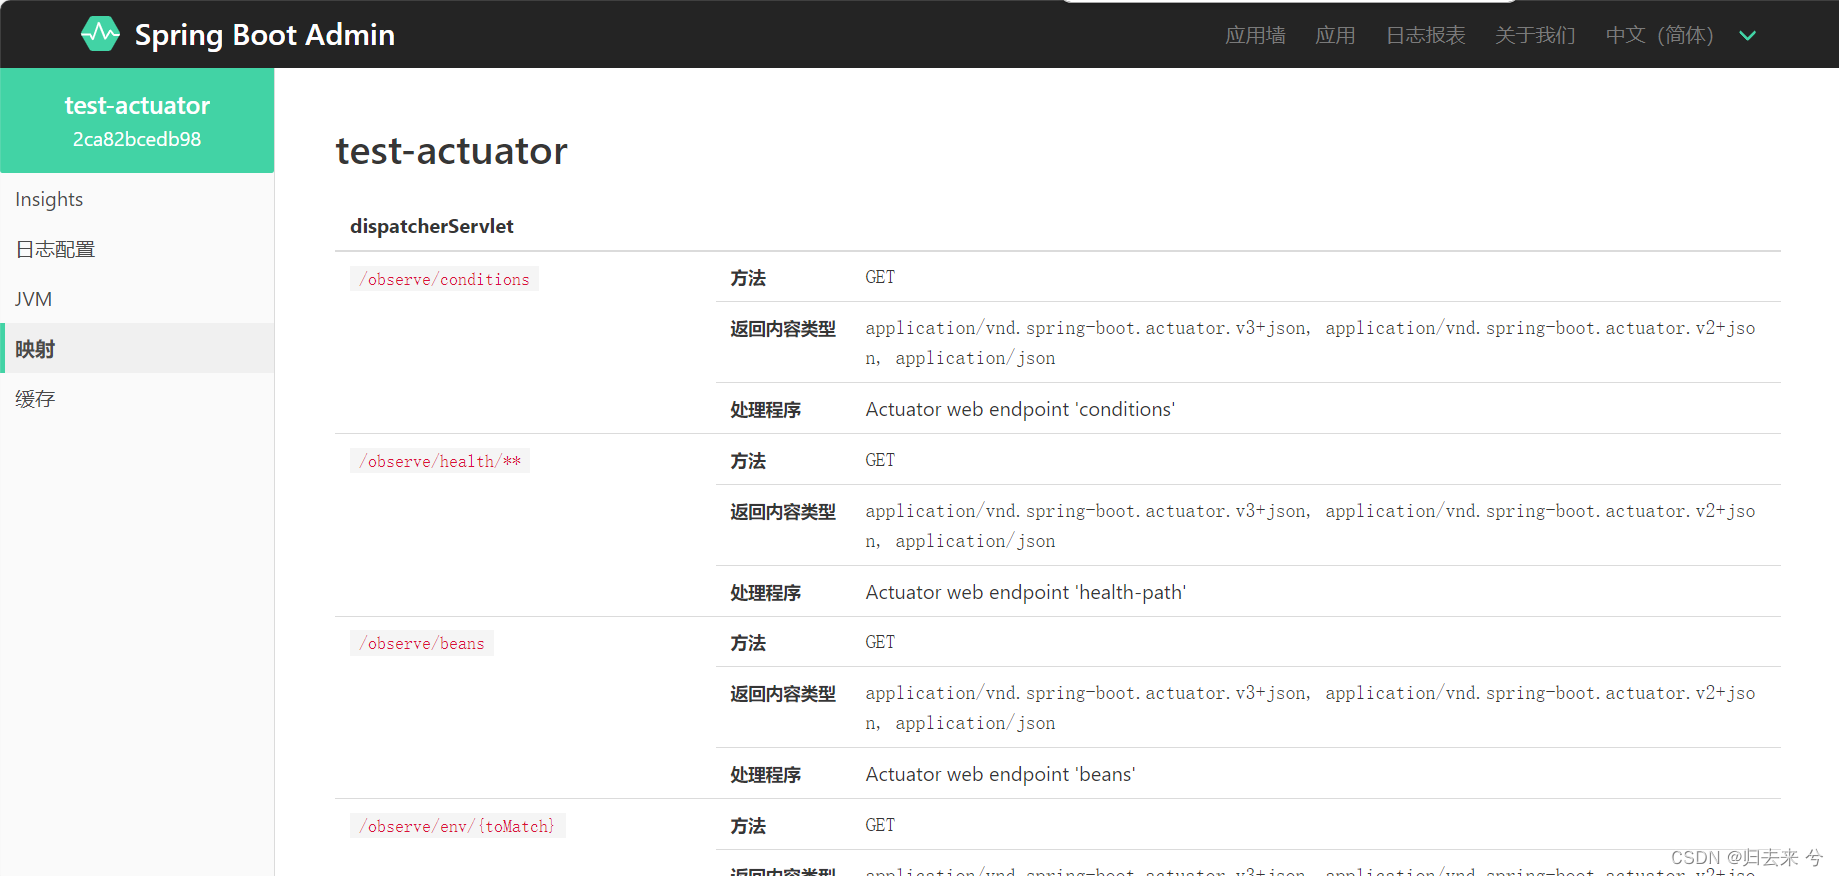
Task: Click Actuator web endpoint 'health-path' handler text
Action: coord(1026,592)
